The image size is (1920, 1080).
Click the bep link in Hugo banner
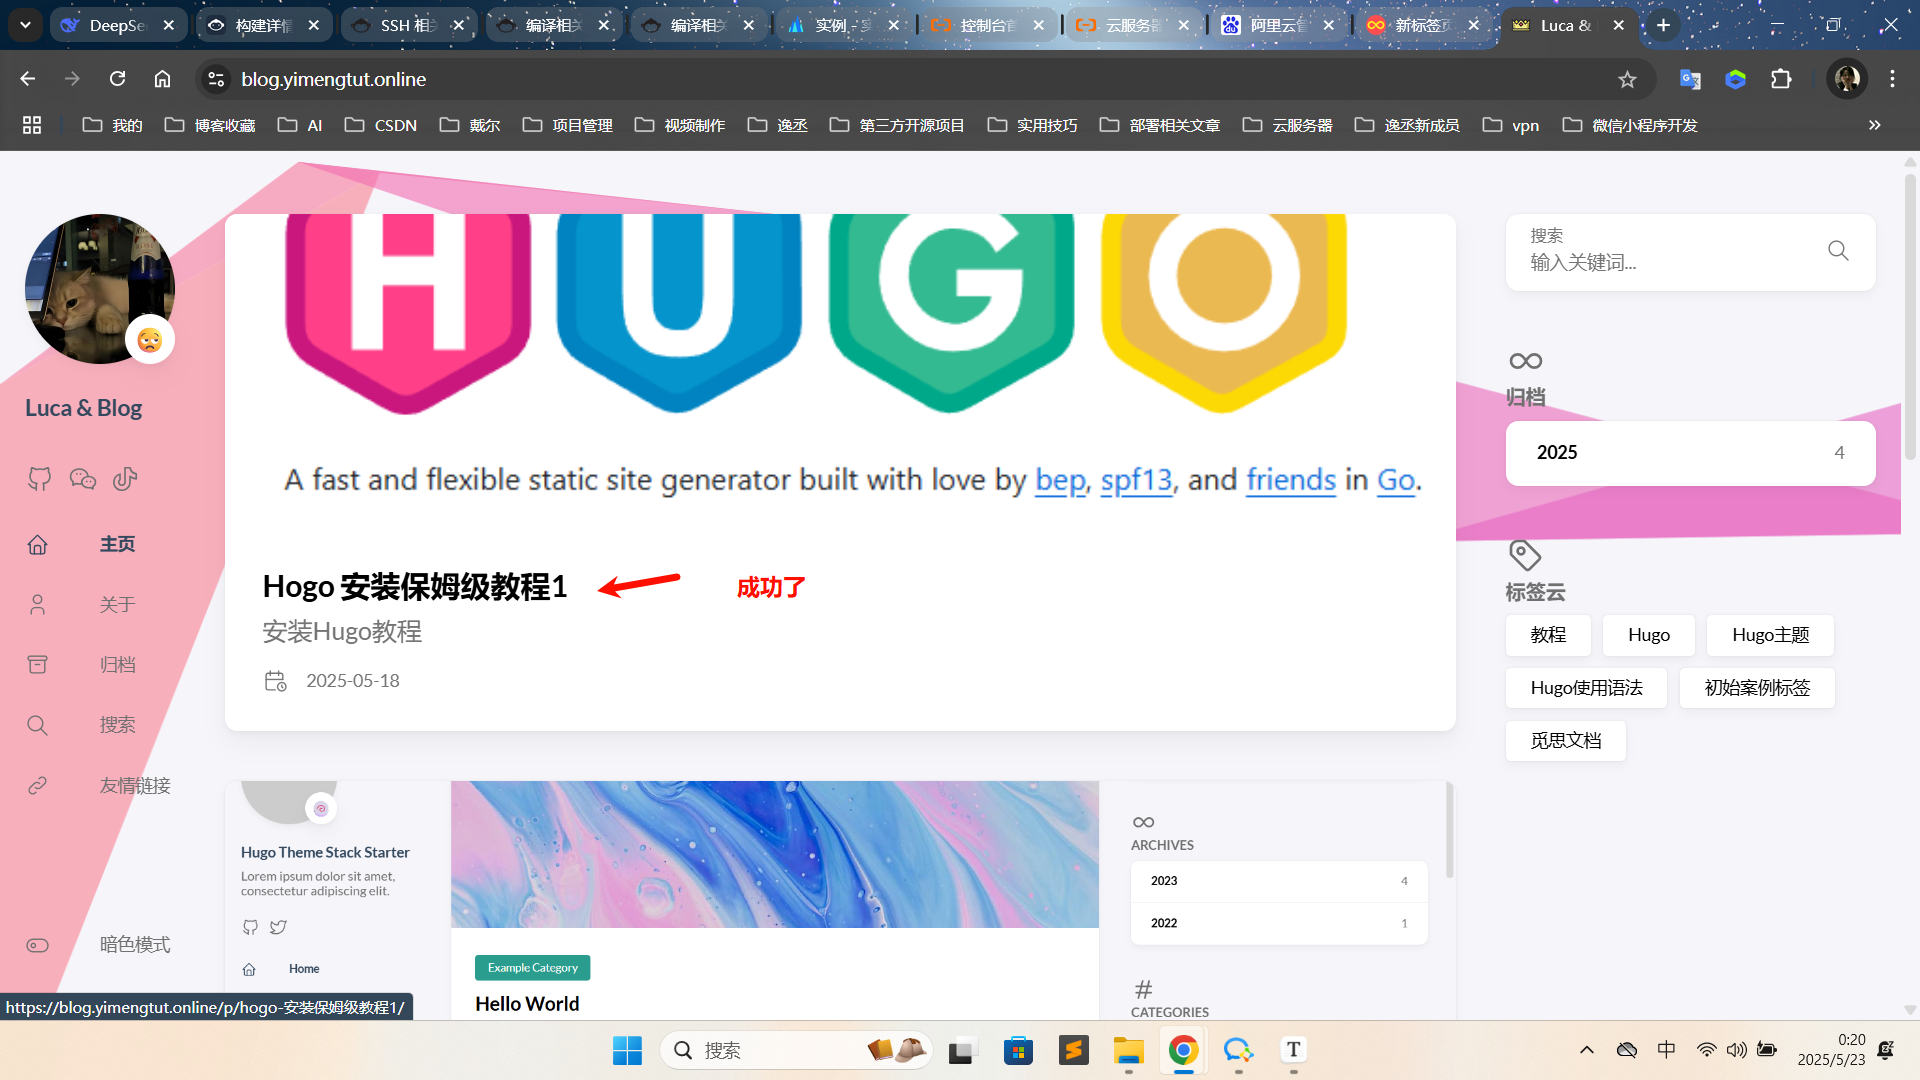point(1060,480)
